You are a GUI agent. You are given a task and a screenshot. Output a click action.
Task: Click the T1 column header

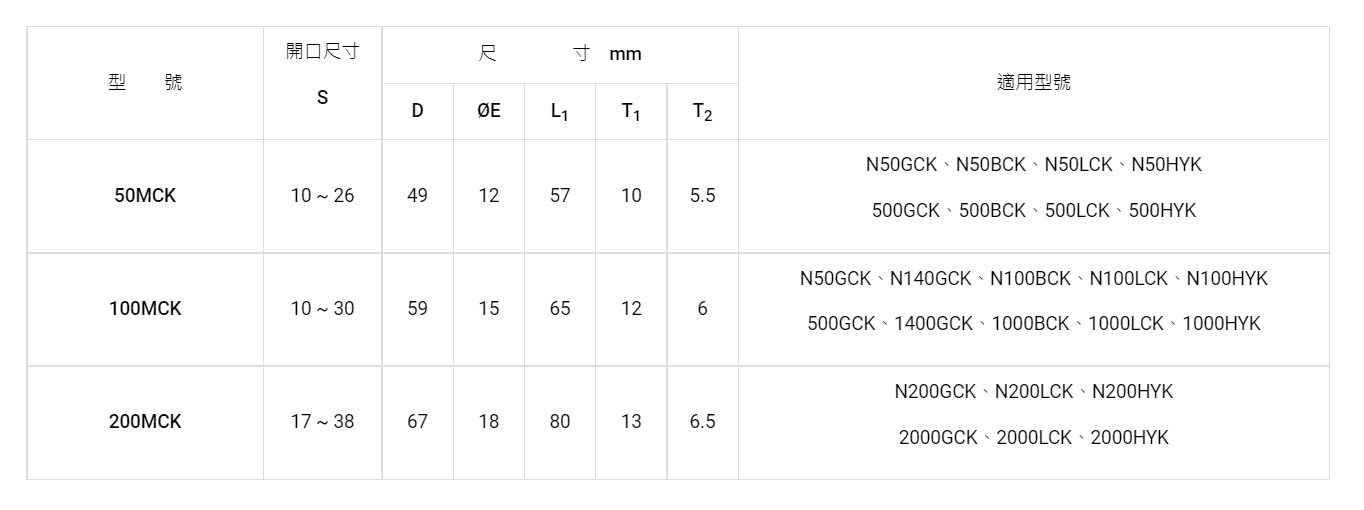click(631, 112)
